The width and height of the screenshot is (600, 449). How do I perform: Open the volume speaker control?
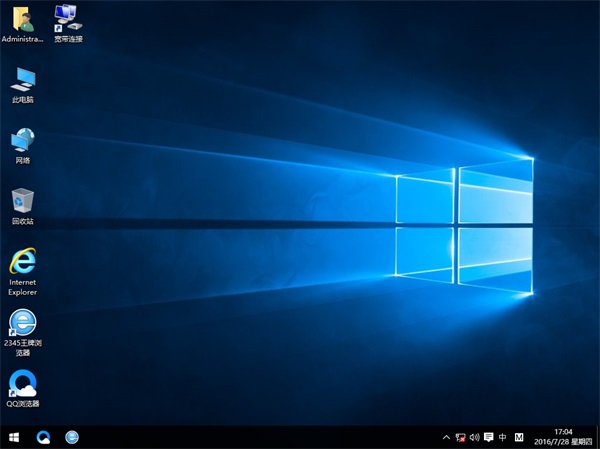(x=473, y=437)
